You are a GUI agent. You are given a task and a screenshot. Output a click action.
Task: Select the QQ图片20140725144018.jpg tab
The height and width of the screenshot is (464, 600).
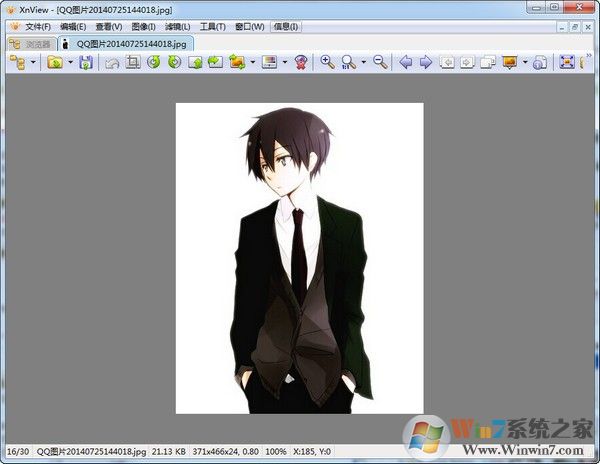pos(126,44)
